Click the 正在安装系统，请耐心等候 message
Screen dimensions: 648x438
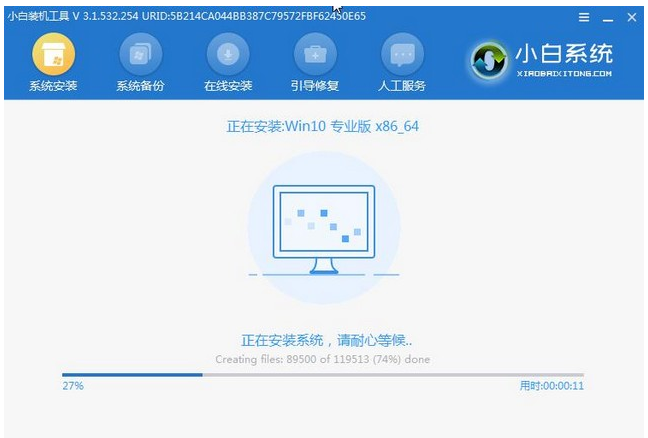click(326, 340)
